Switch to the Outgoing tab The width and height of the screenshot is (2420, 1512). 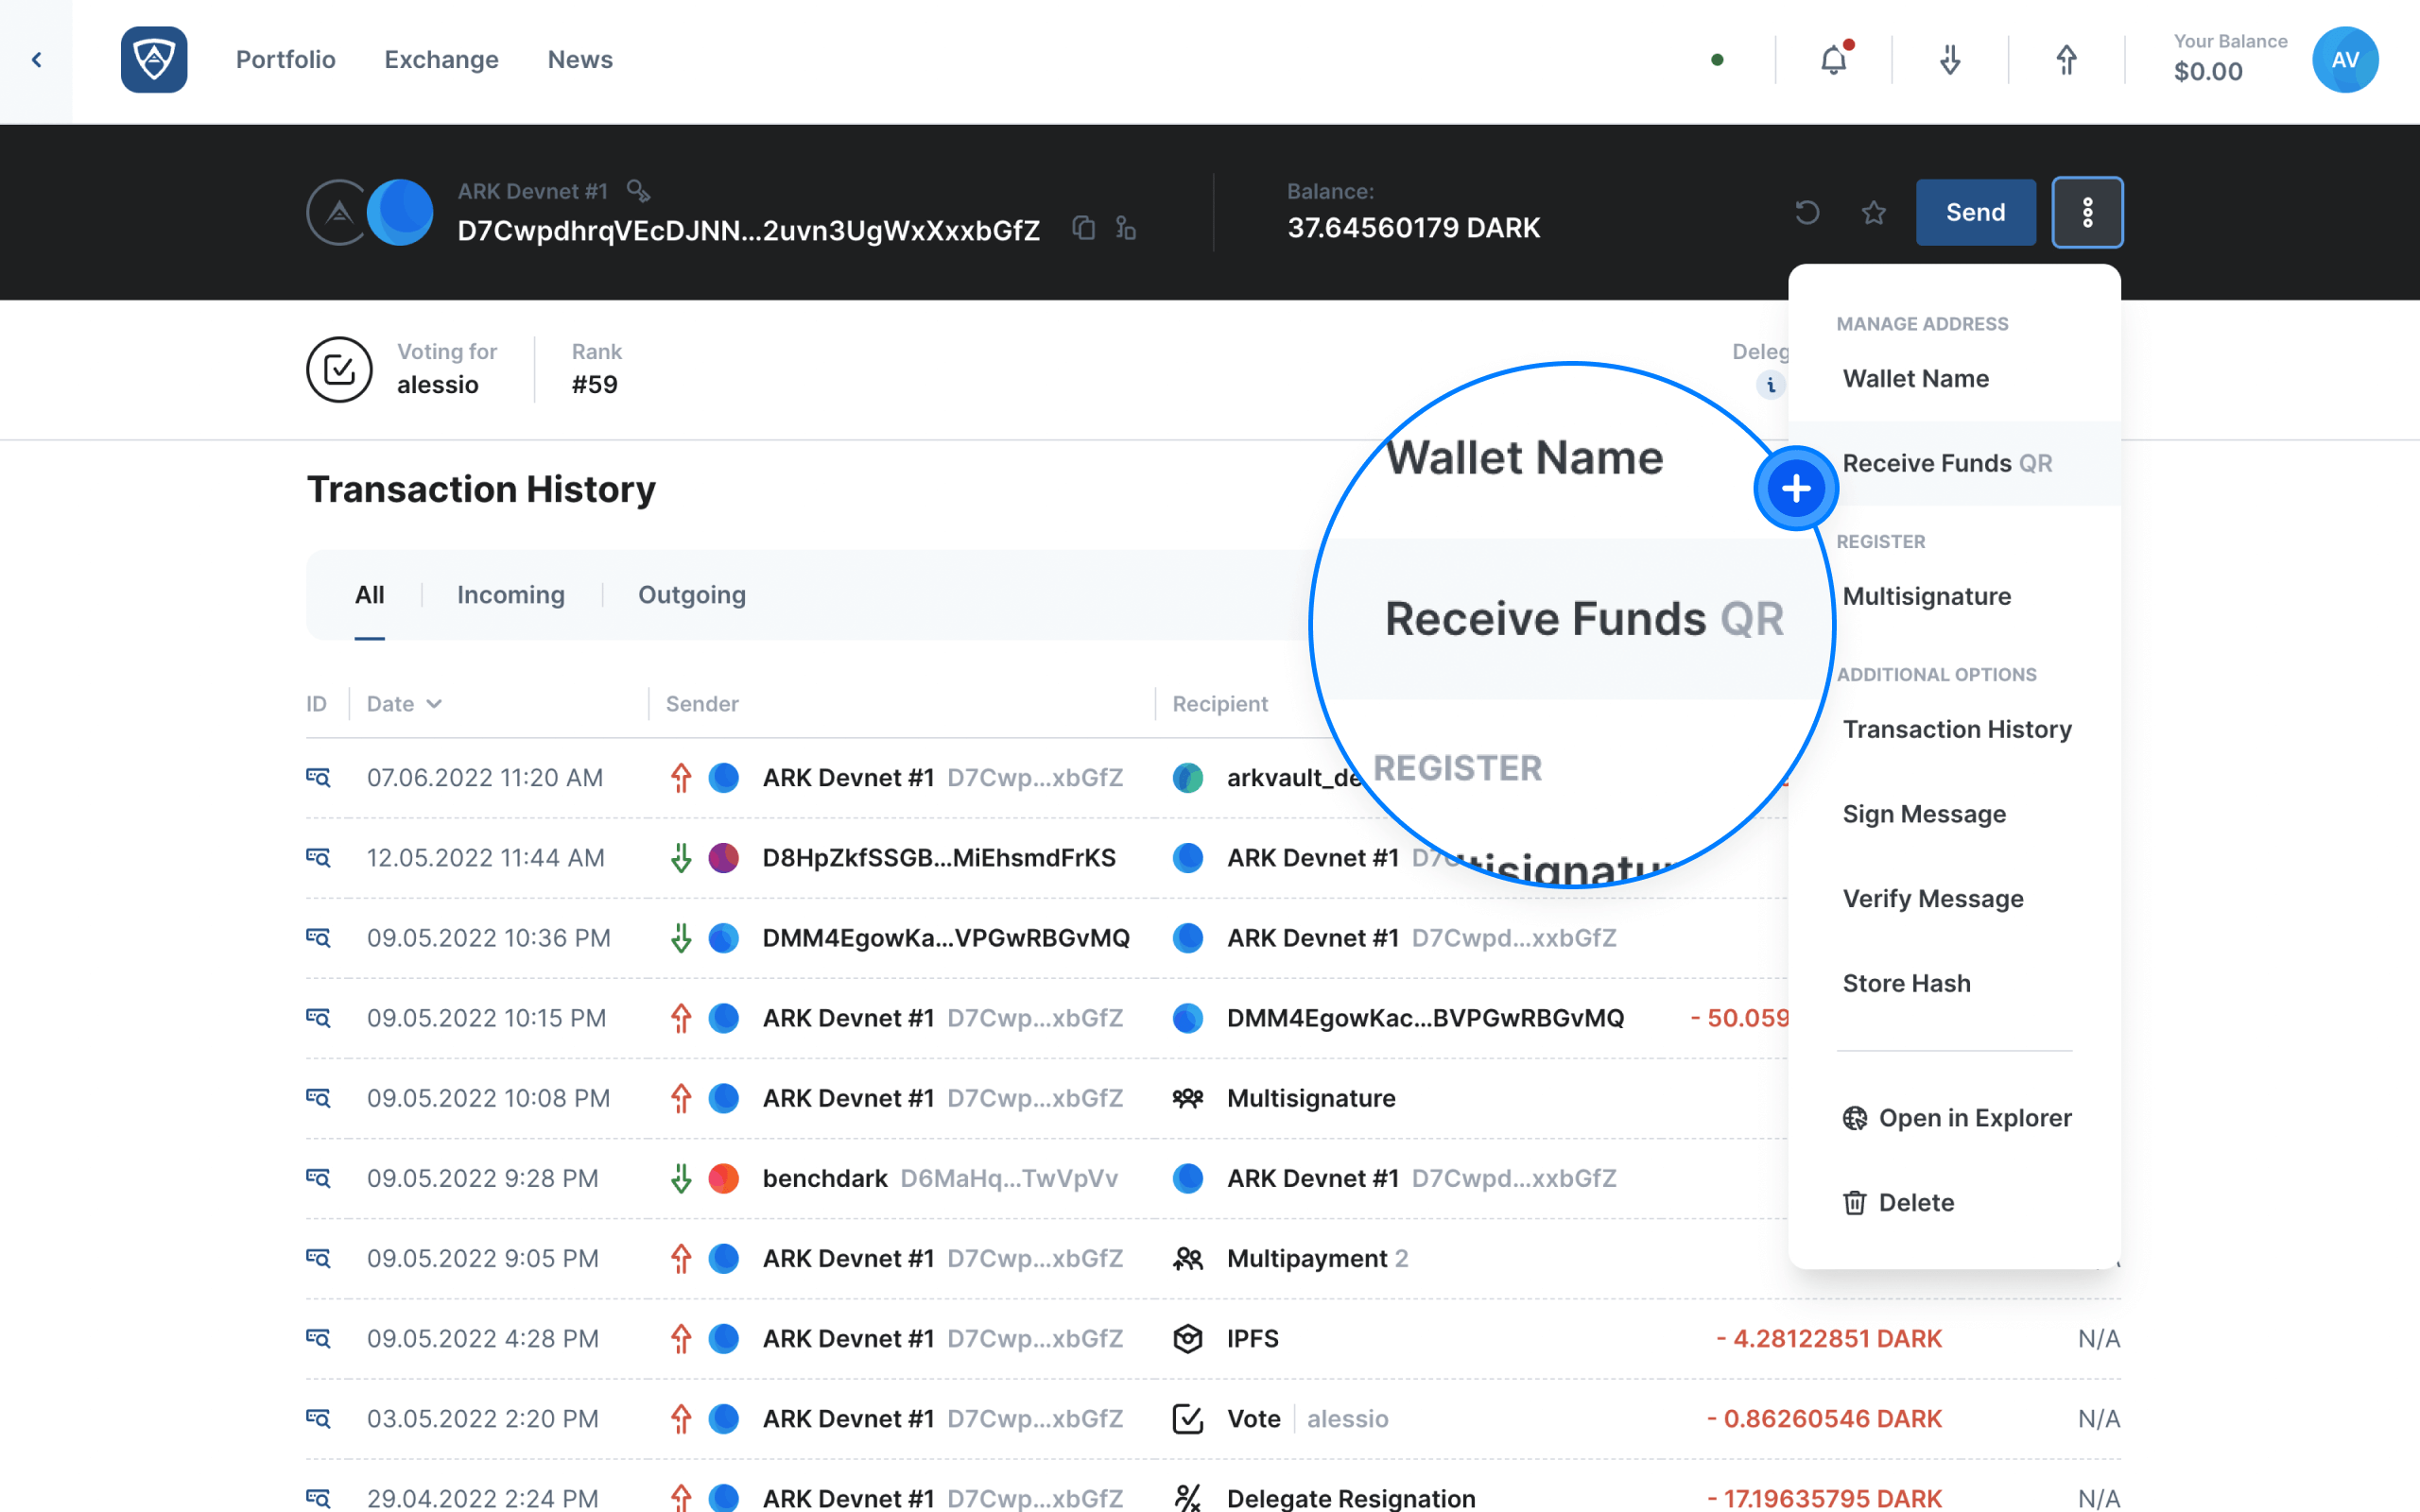click(692, 595)
